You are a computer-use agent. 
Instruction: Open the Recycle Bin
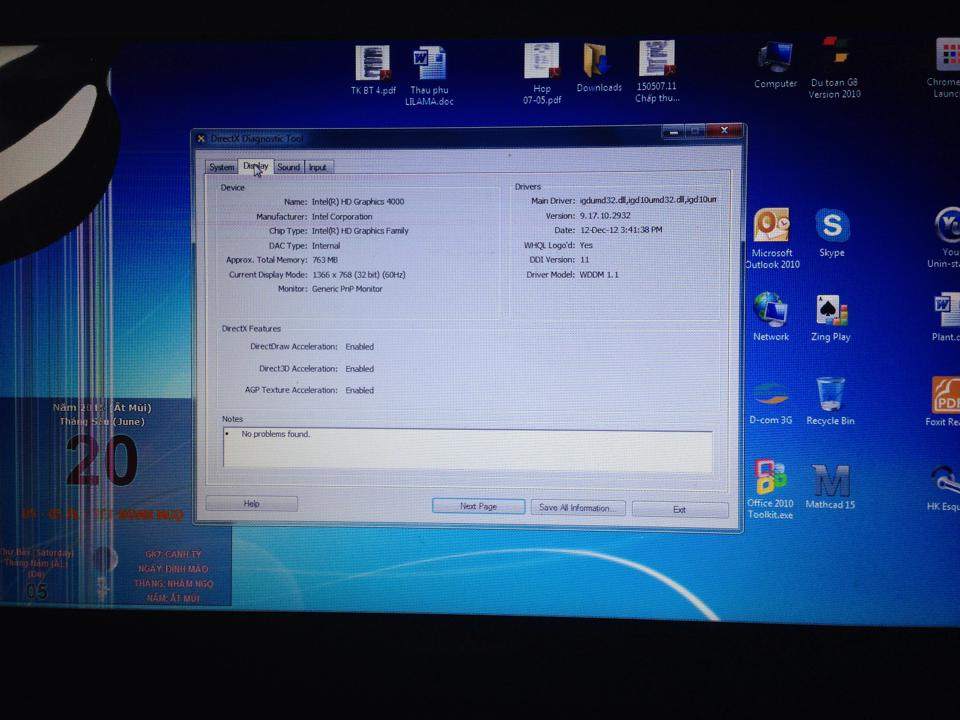[830, 401]
